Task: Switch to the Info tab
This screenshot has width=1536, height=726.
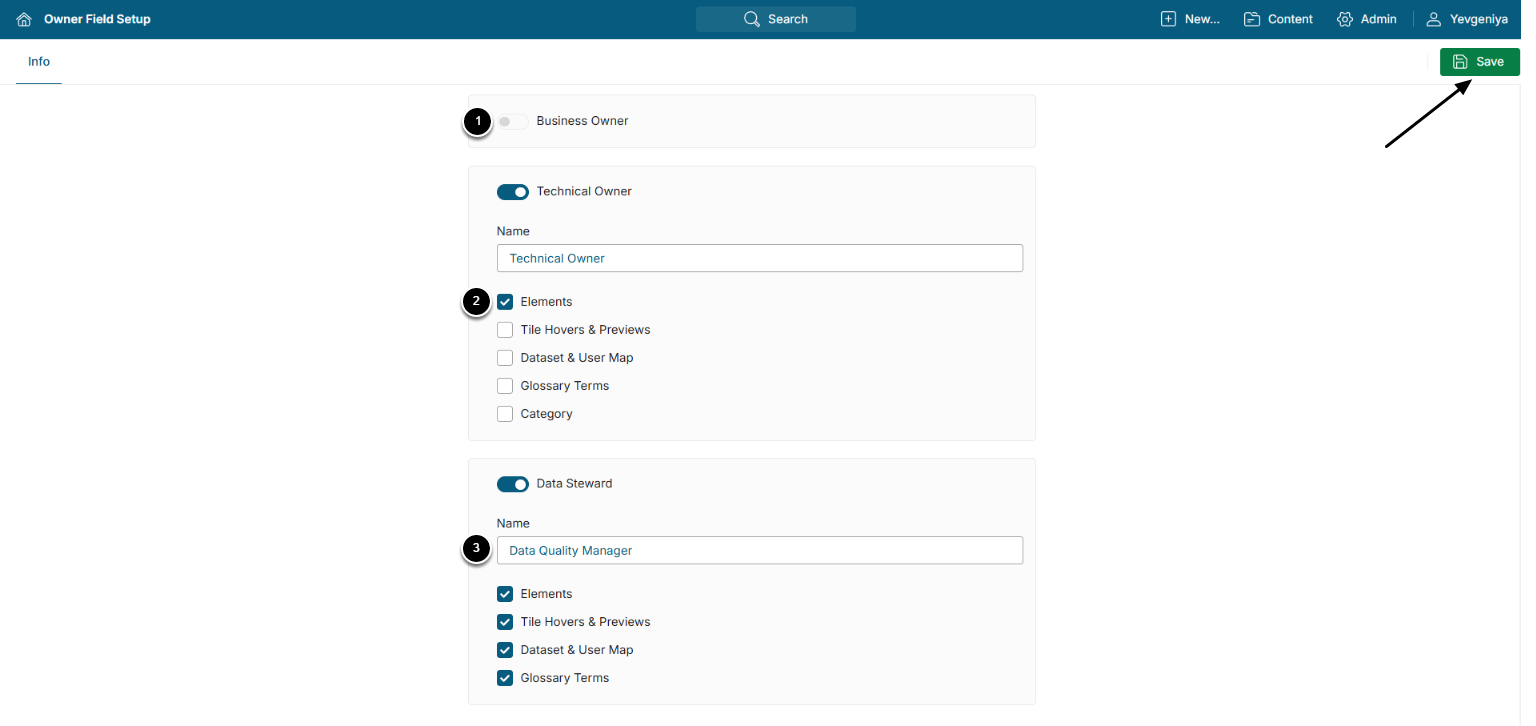Action: [39, 62]
